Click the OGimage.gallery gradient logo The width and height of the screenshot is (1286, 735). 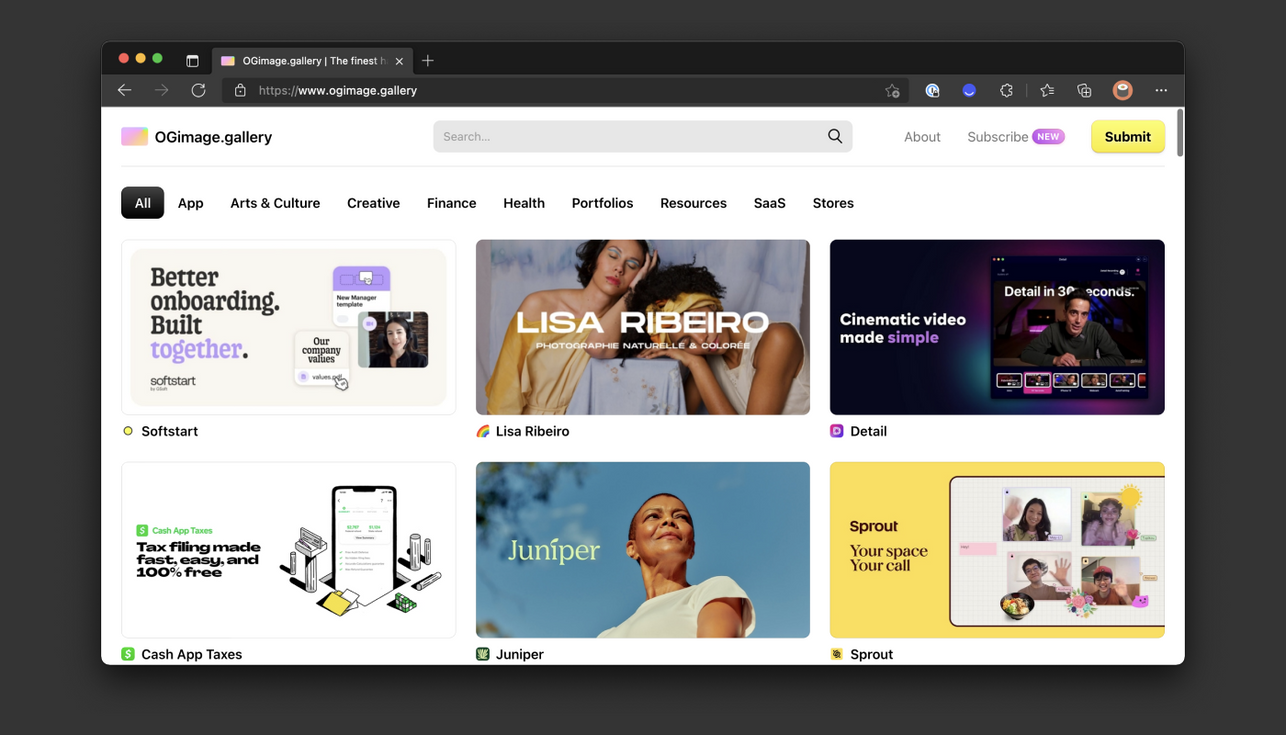[134, 137]
